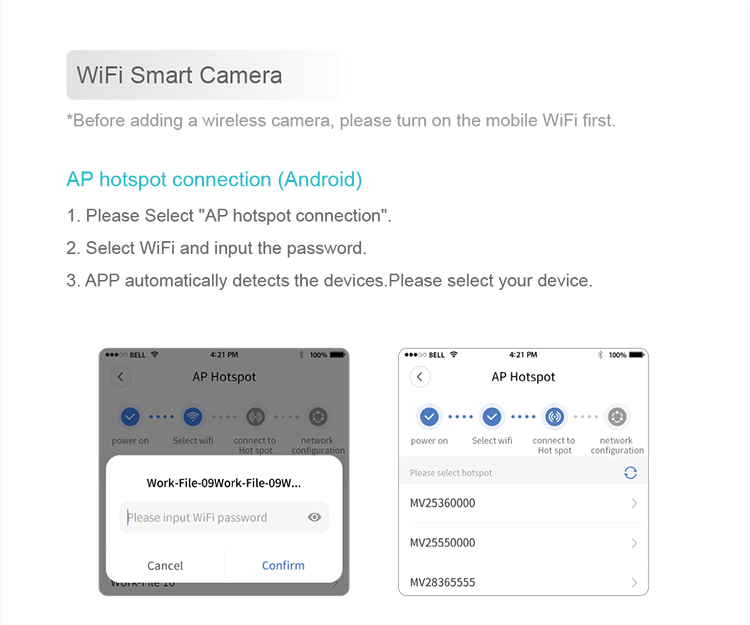Toggle password visibility eye icon
Viewport: 750px width, 625px height.
(314, 517)
